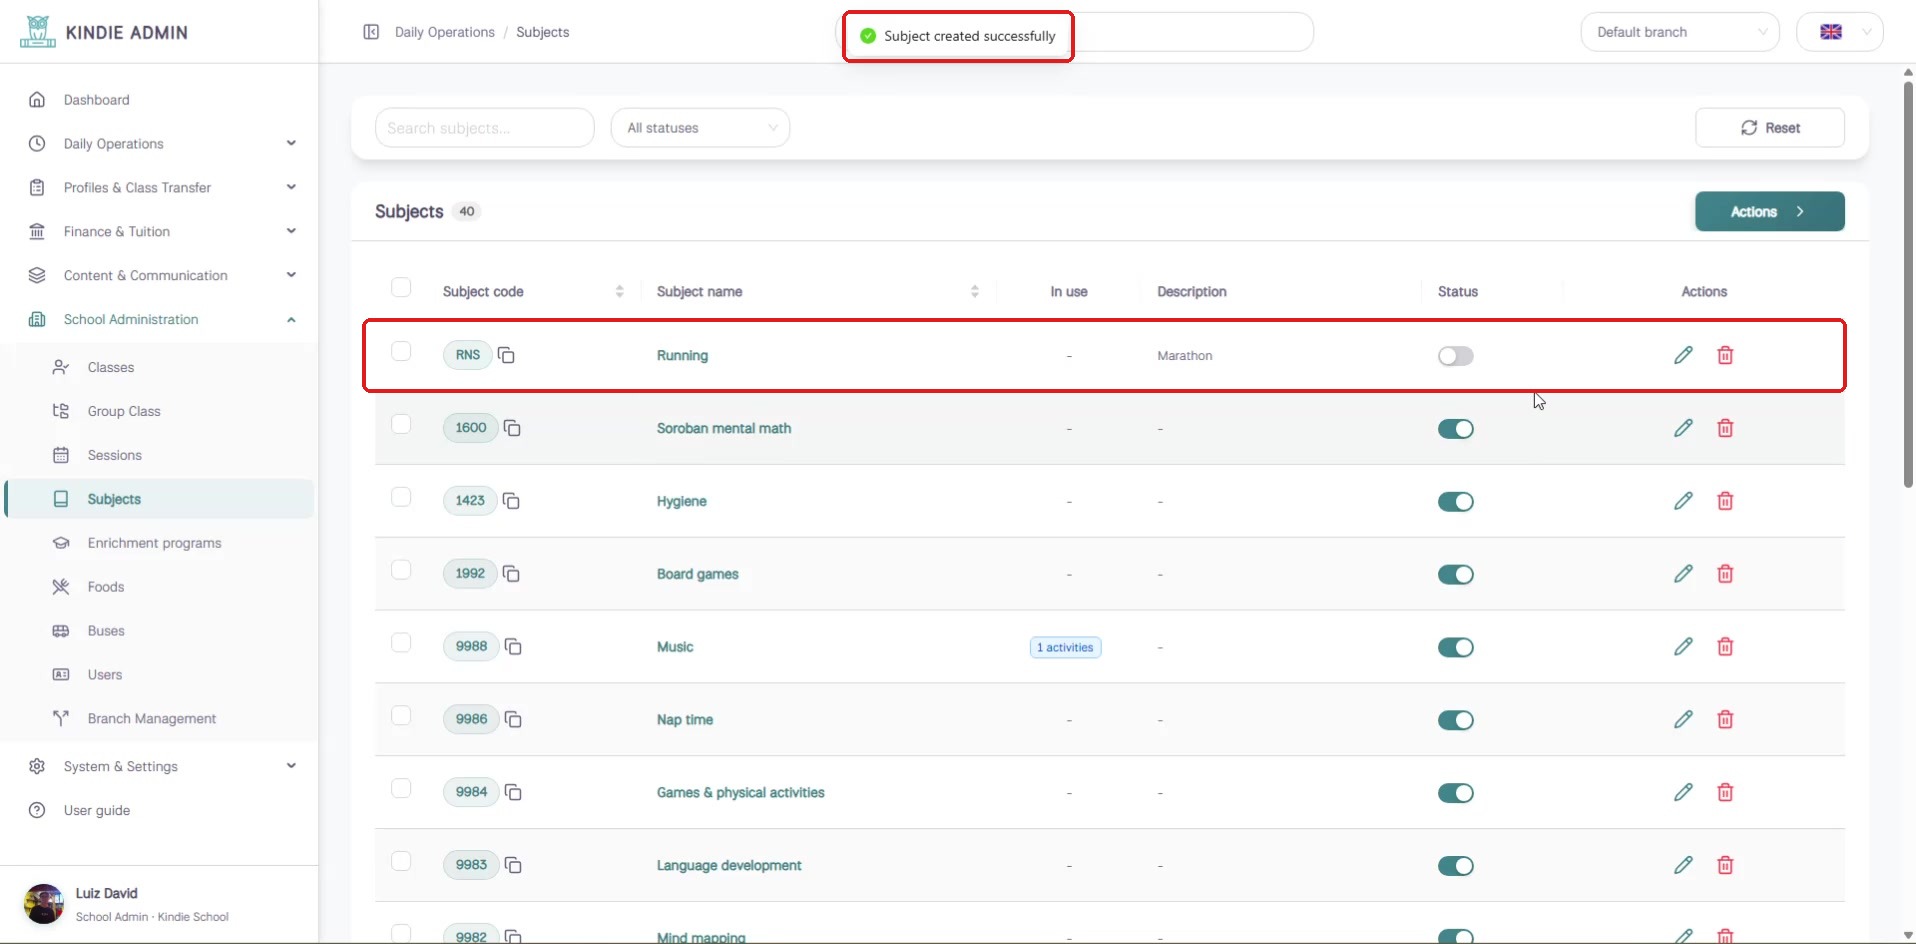This screenshot has height=944, width=1916.
Task: Disable Soroban mental math status
Action: (x=1455, y=429)
